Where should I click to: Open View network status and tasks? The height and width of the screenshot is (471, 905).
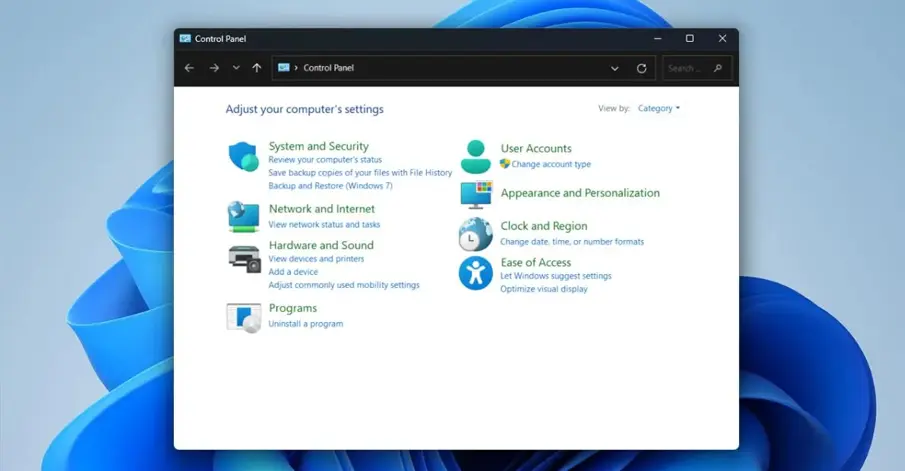click(x=324, y=225)
